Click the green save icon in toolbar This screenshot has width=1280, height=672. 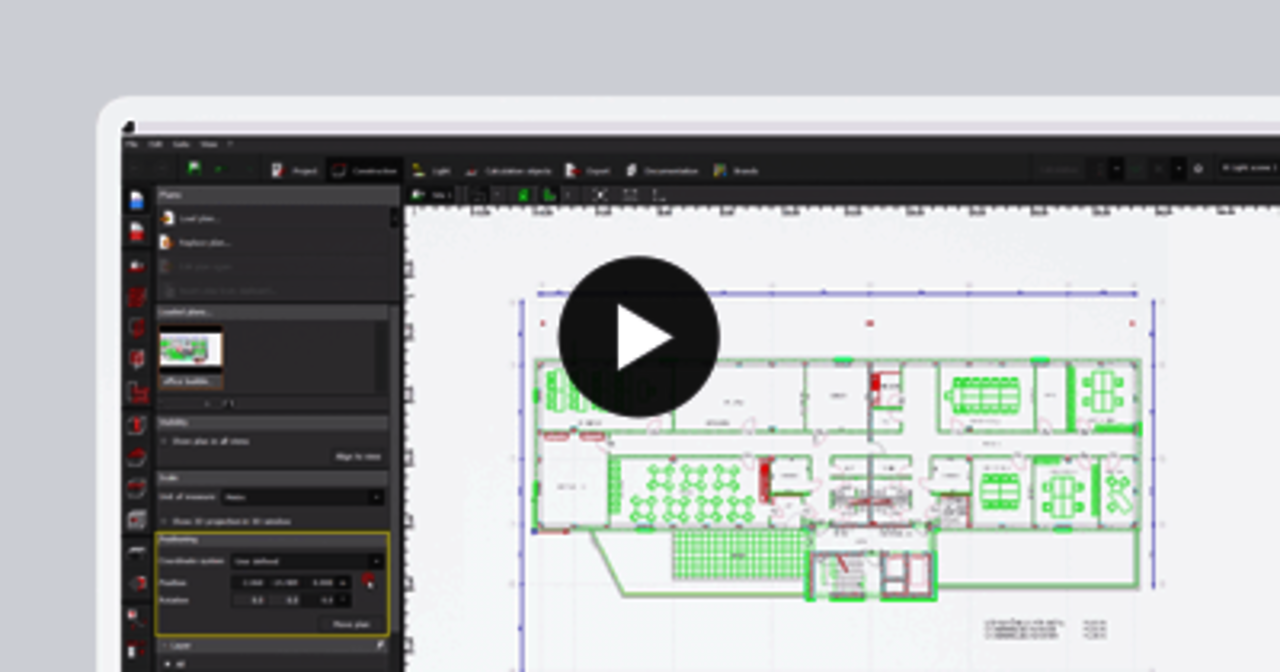194,170
